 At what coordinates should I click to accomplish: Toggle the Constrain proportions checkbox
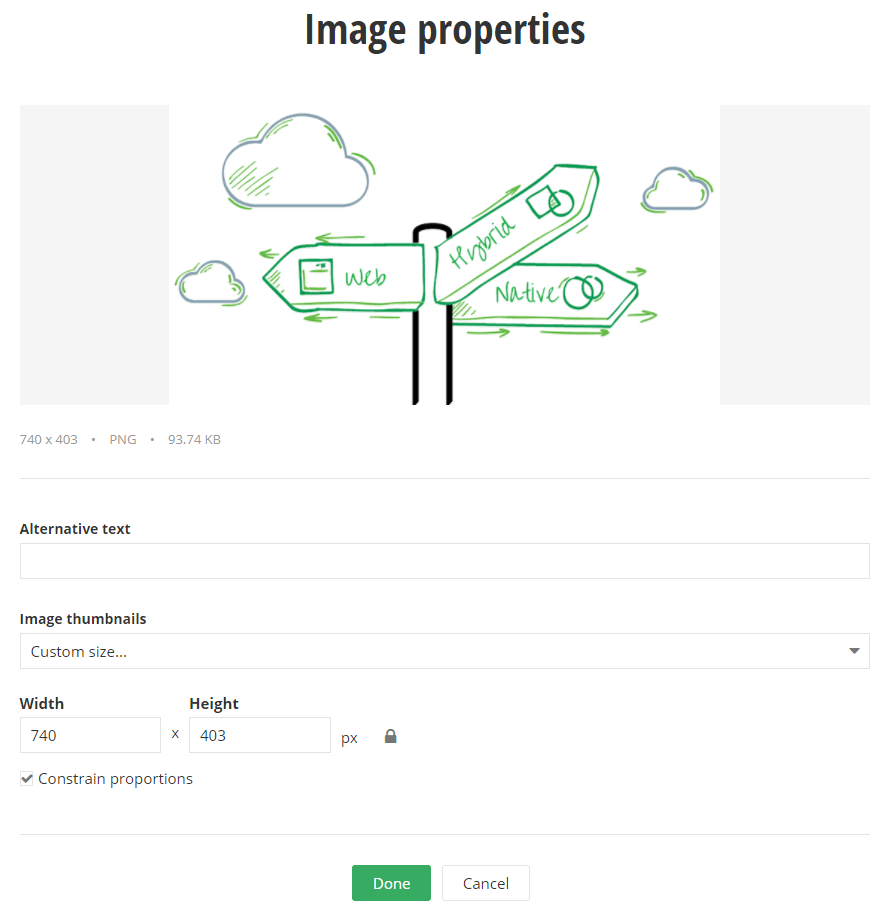pyautogui.click(x=27, y=778)
